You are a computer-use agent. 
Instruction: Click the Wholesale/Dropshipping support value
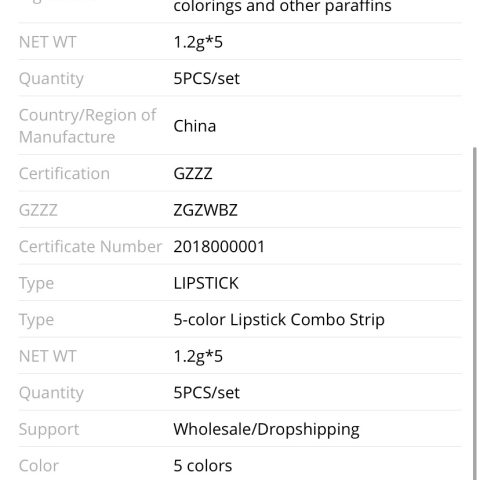(x=266, y=429)
